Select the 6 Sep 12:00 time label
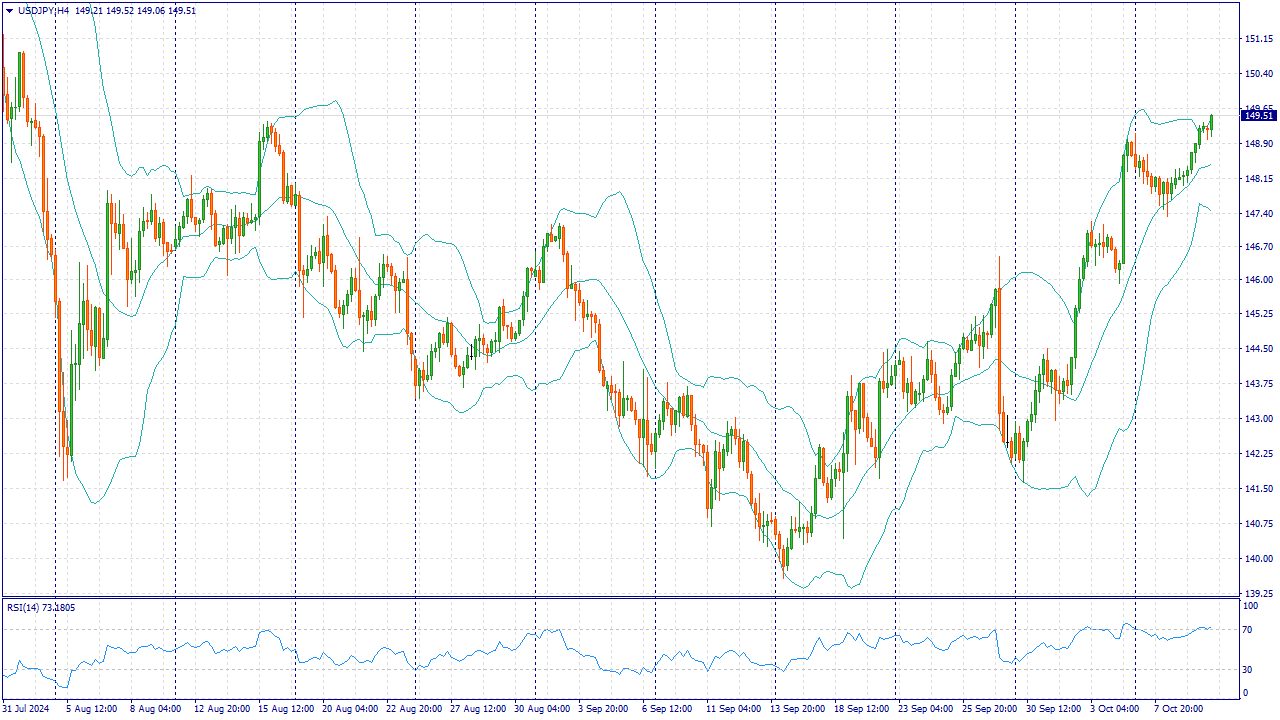 (667, 709)
